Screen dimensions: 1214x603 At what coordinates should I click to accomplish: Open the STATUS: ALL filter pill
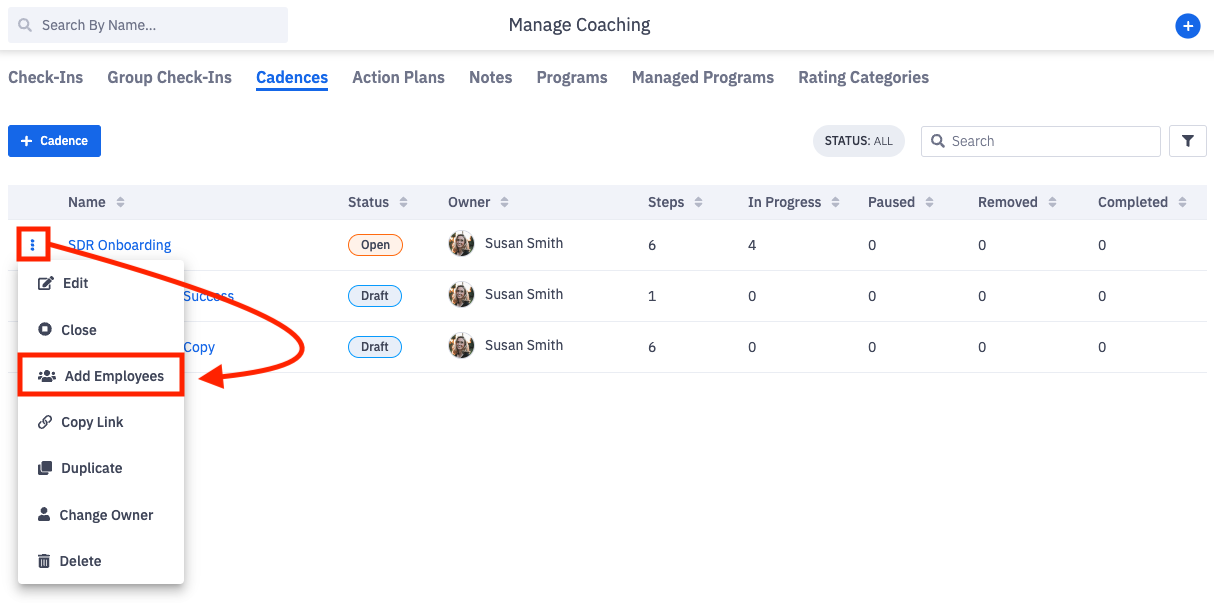tap(858, 141)
